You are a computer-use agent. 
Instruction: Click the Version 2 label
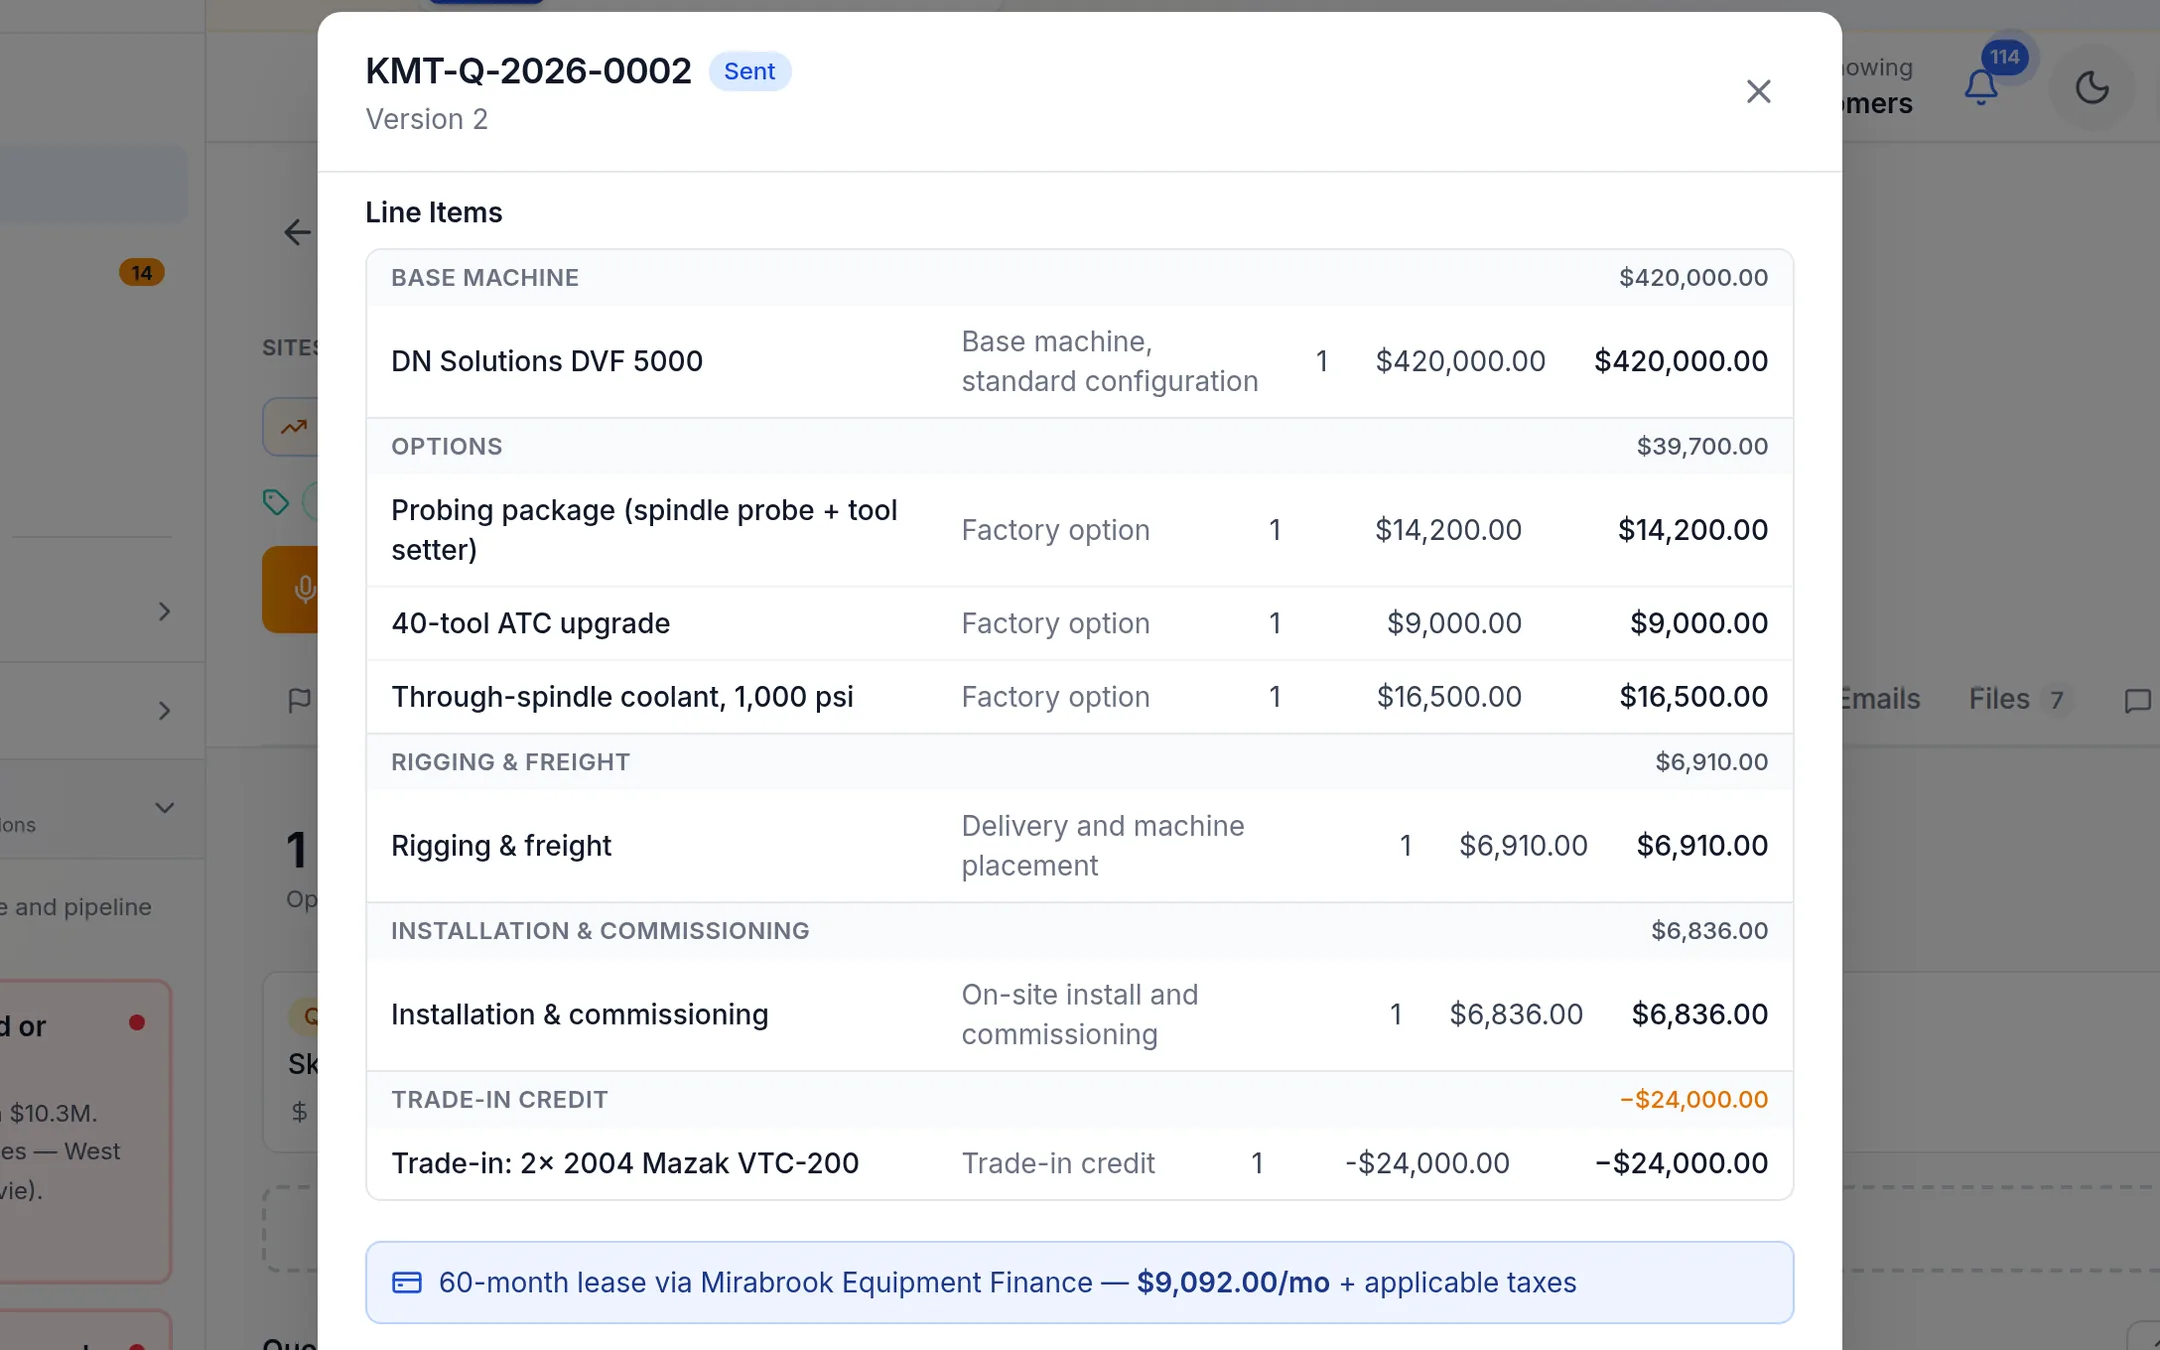pyautogui.click(x=426, y=119)
